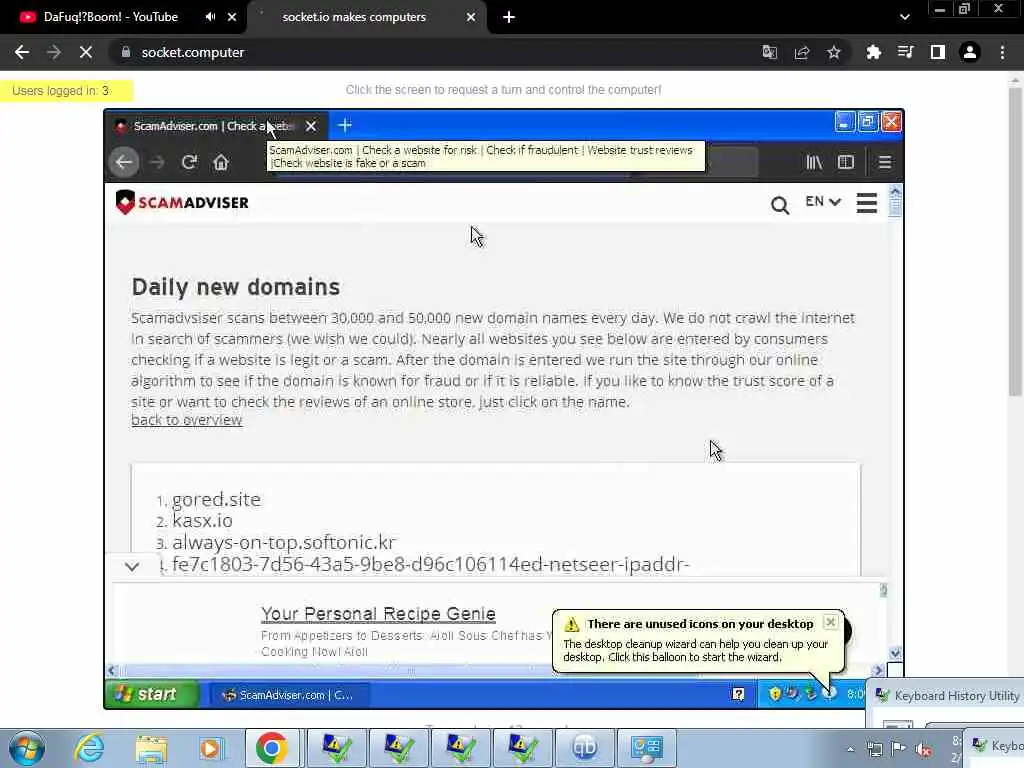Viewport: 1024px width, 768px height.
Task: Open Windows Media Player taskbar icon
Action: pos(210,748)
